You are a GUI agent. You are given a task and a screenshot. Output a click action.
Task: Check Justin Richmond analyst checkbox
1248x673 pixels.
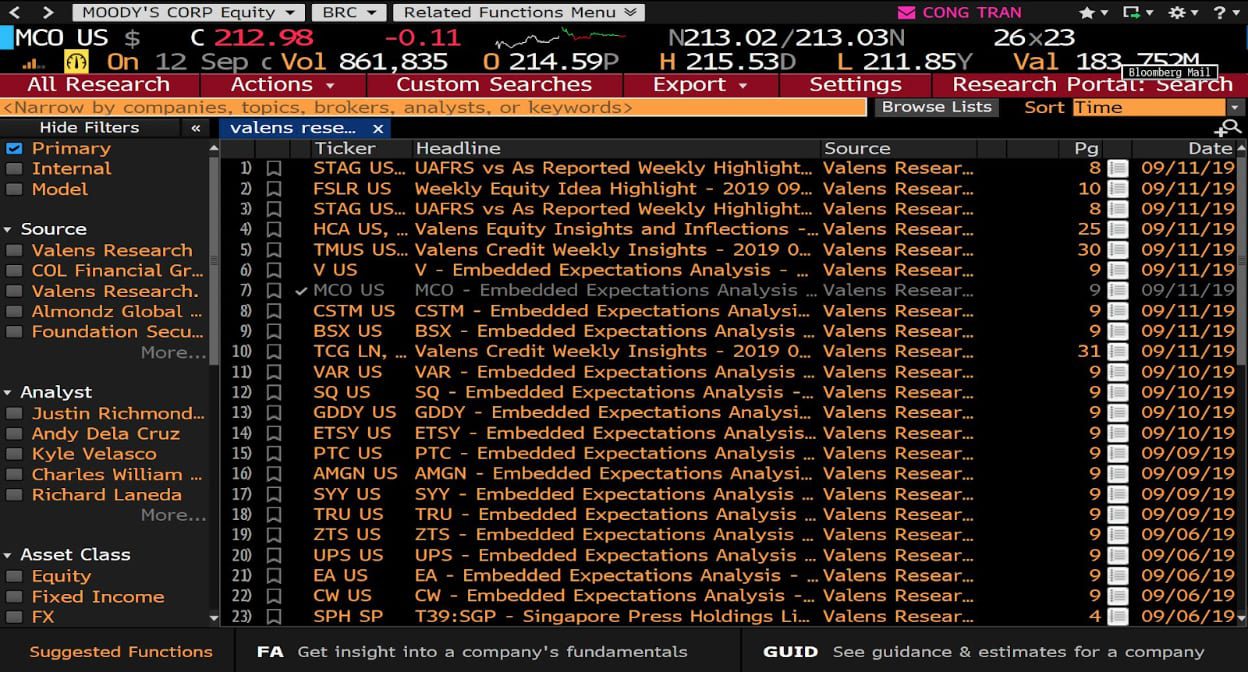(x=14, y=413)
